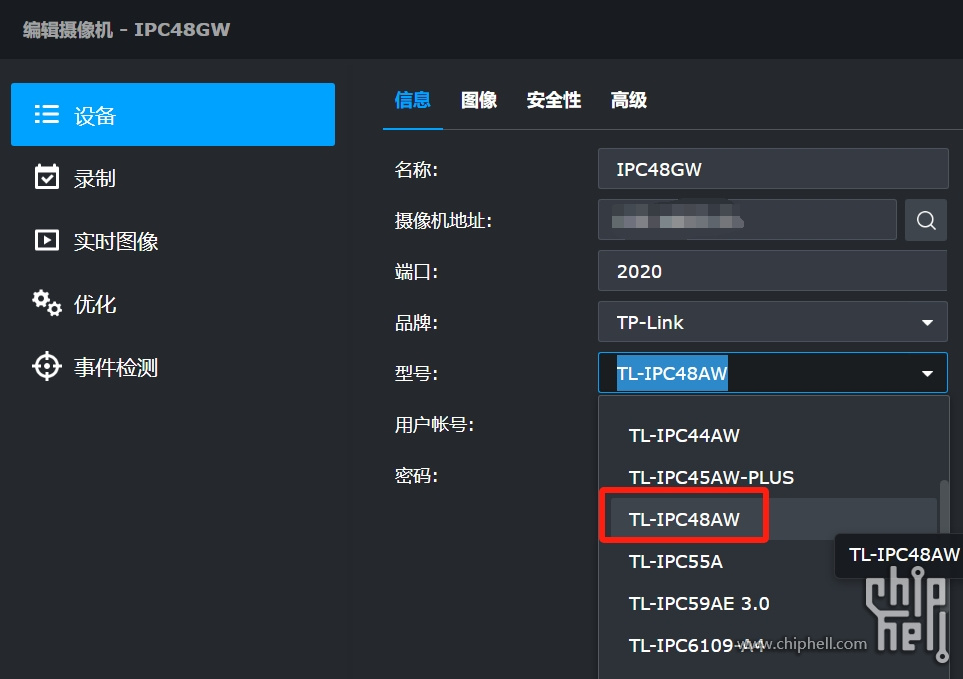Open the 品牌 dropdown showing TP-Link
The image size is (963, 679).
[x=773, y=322]
